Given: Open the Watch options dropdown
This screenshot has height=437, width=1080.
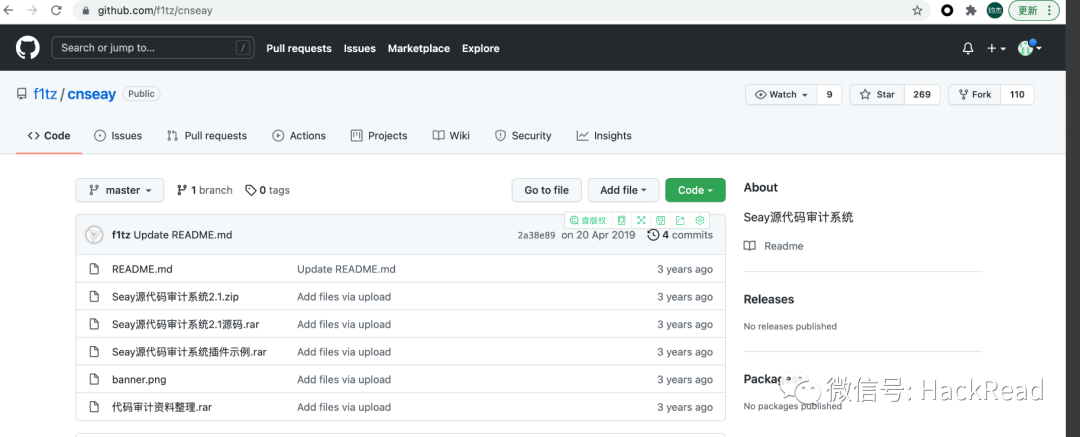Looking at the screenshot, I should pyautogui.click(x=781, y=94).
